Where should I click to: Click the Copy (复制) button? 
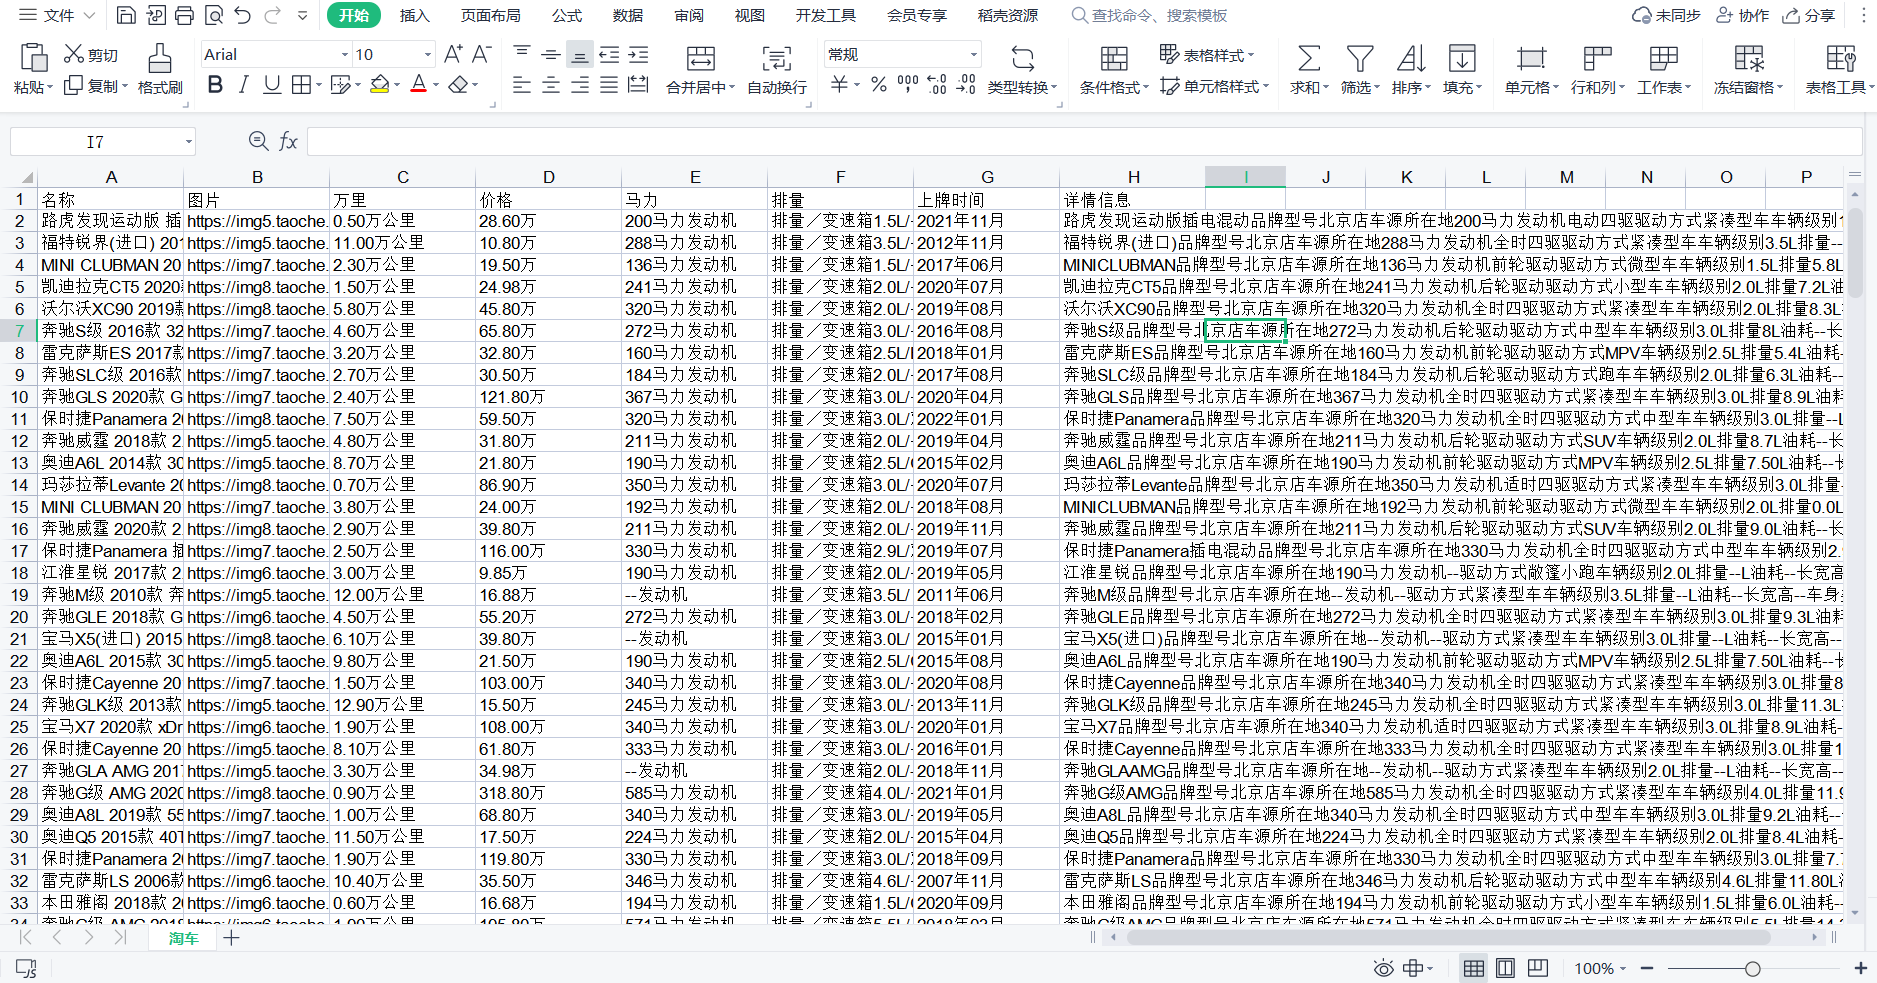94,86
